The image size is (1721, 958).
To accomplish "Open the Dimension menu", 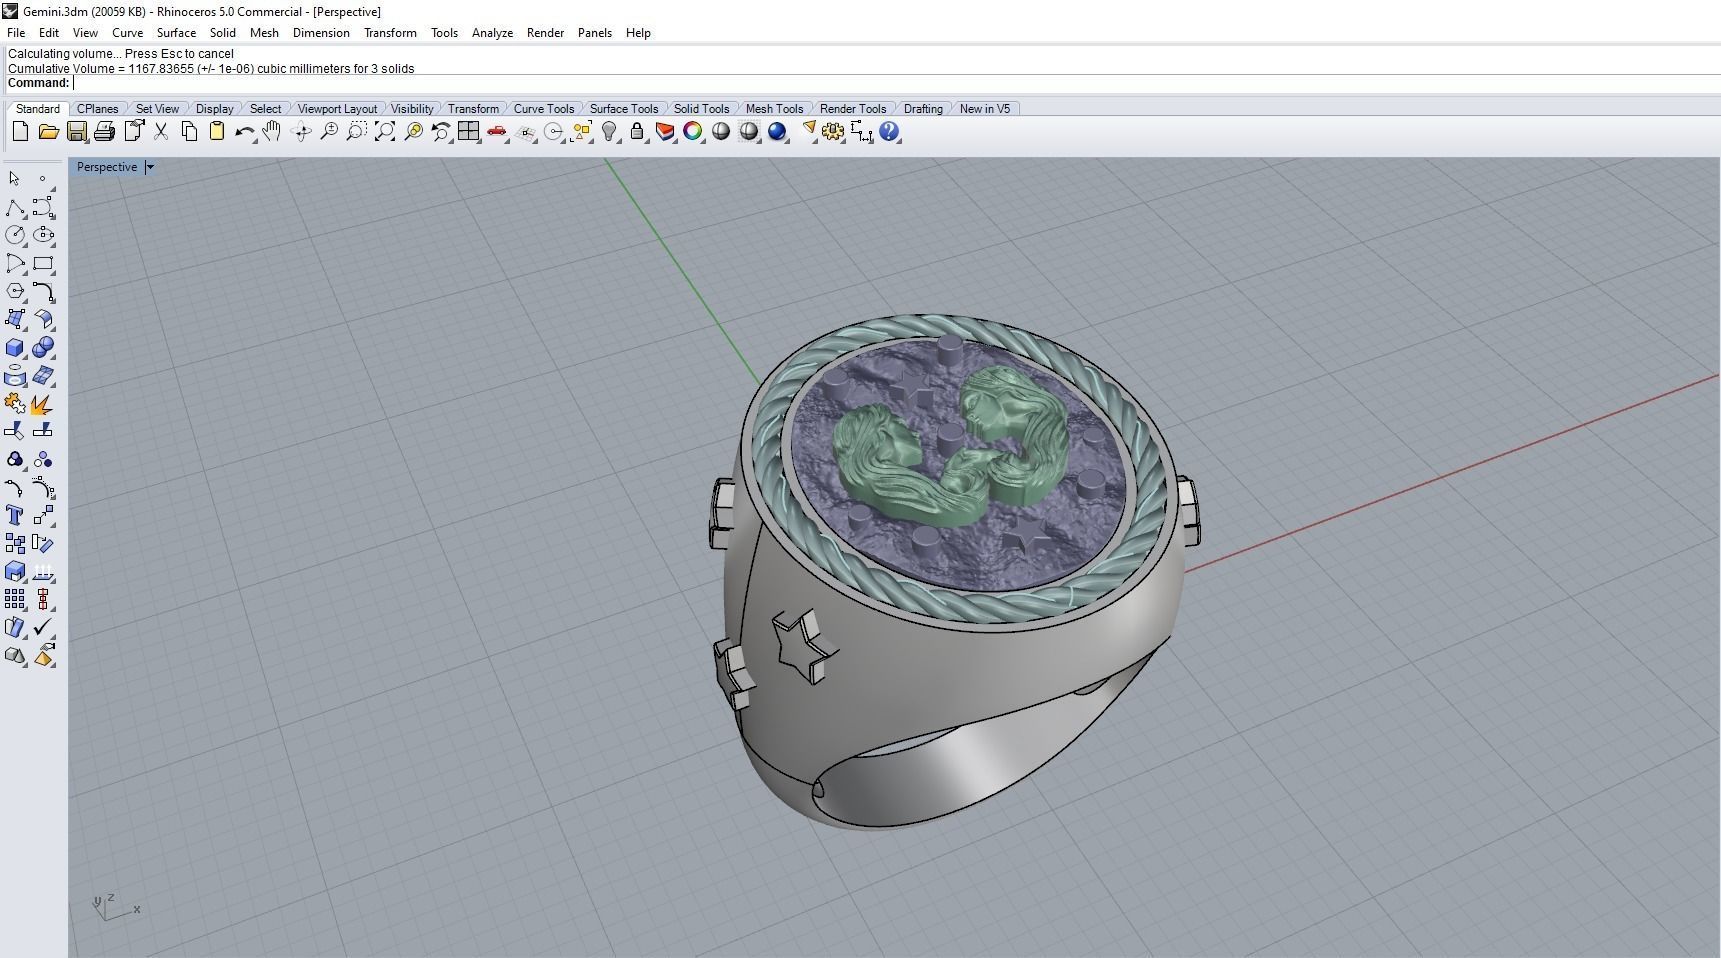I will (321, 33).
